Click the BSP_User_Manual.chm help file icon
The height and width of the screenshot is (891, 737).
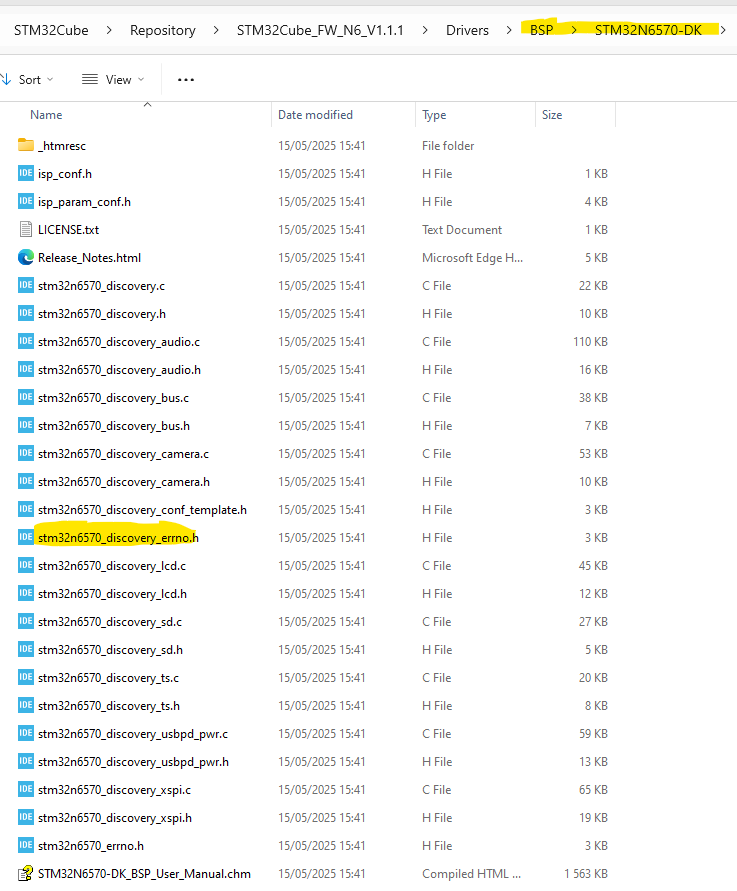pyautogui.click(x=26, y=873)
